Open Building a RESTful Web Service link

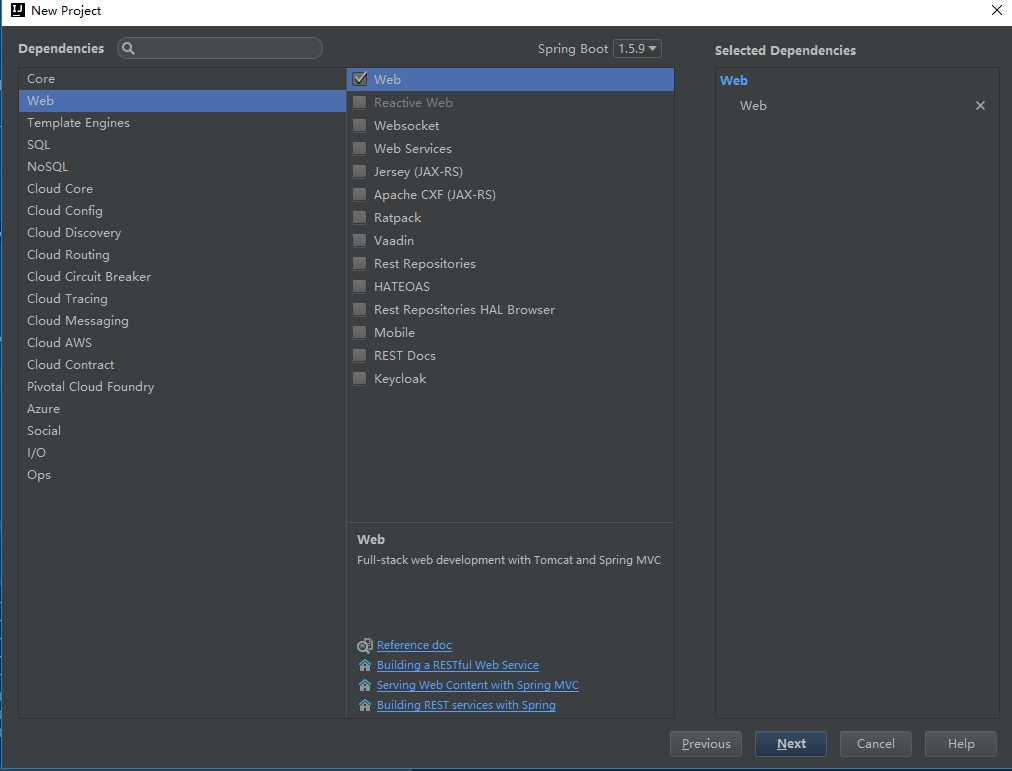click(458, 665)
